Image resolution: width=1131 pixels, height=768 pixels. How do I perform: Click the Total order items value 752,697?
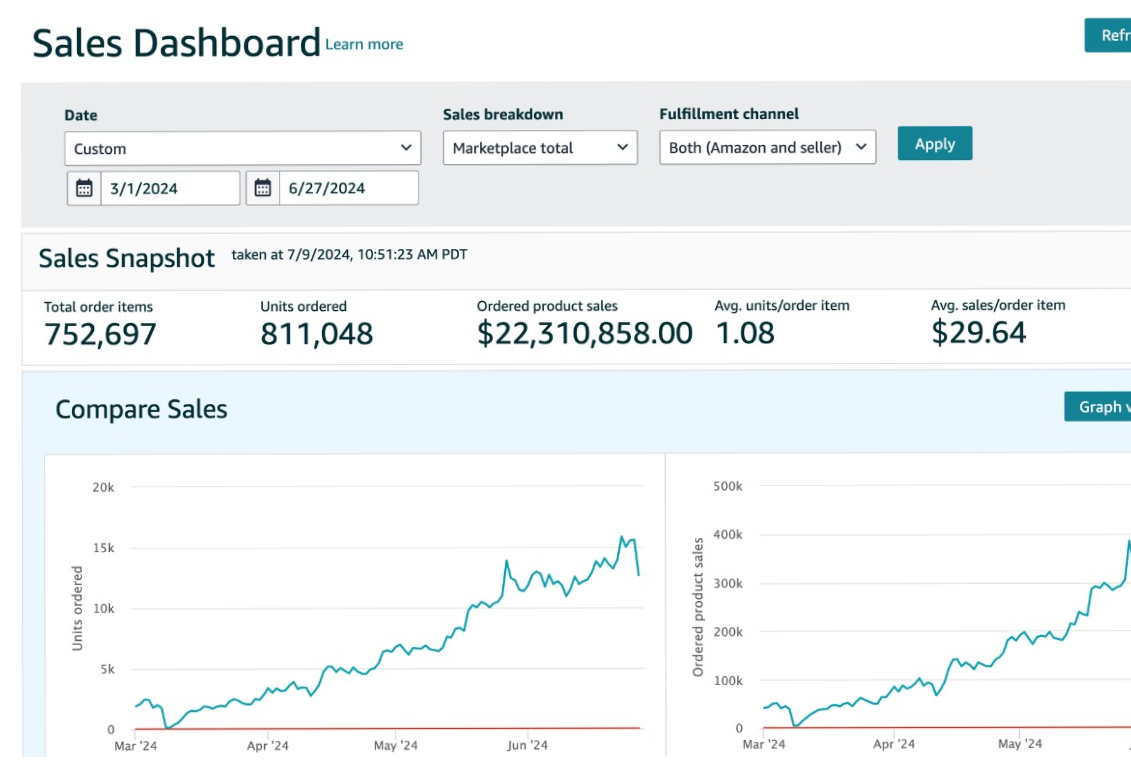tap(100, 335)
